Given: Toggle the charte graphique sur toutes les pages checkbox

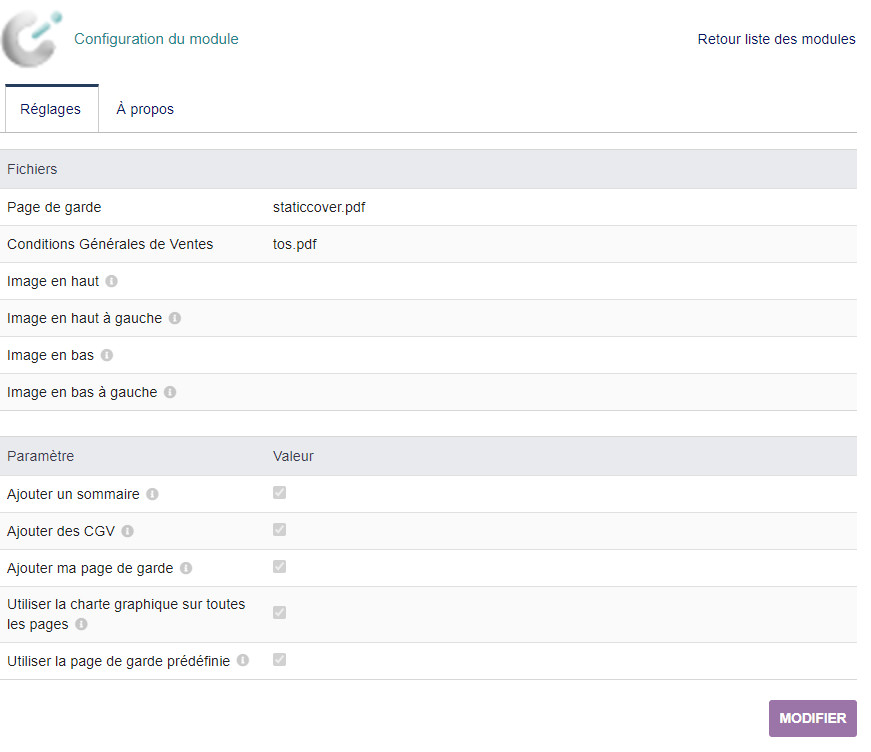Looking at the screenshot, I should coord(280,613).
